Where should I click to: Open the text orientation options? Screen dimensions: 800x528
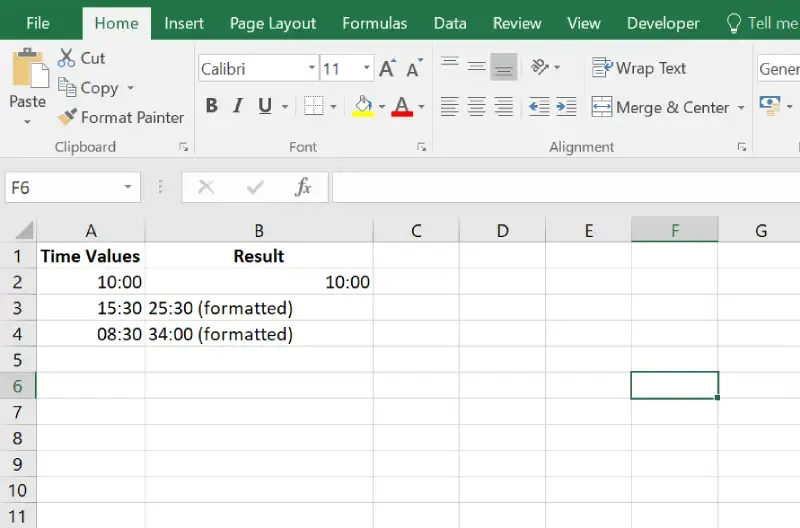point(545,67)
